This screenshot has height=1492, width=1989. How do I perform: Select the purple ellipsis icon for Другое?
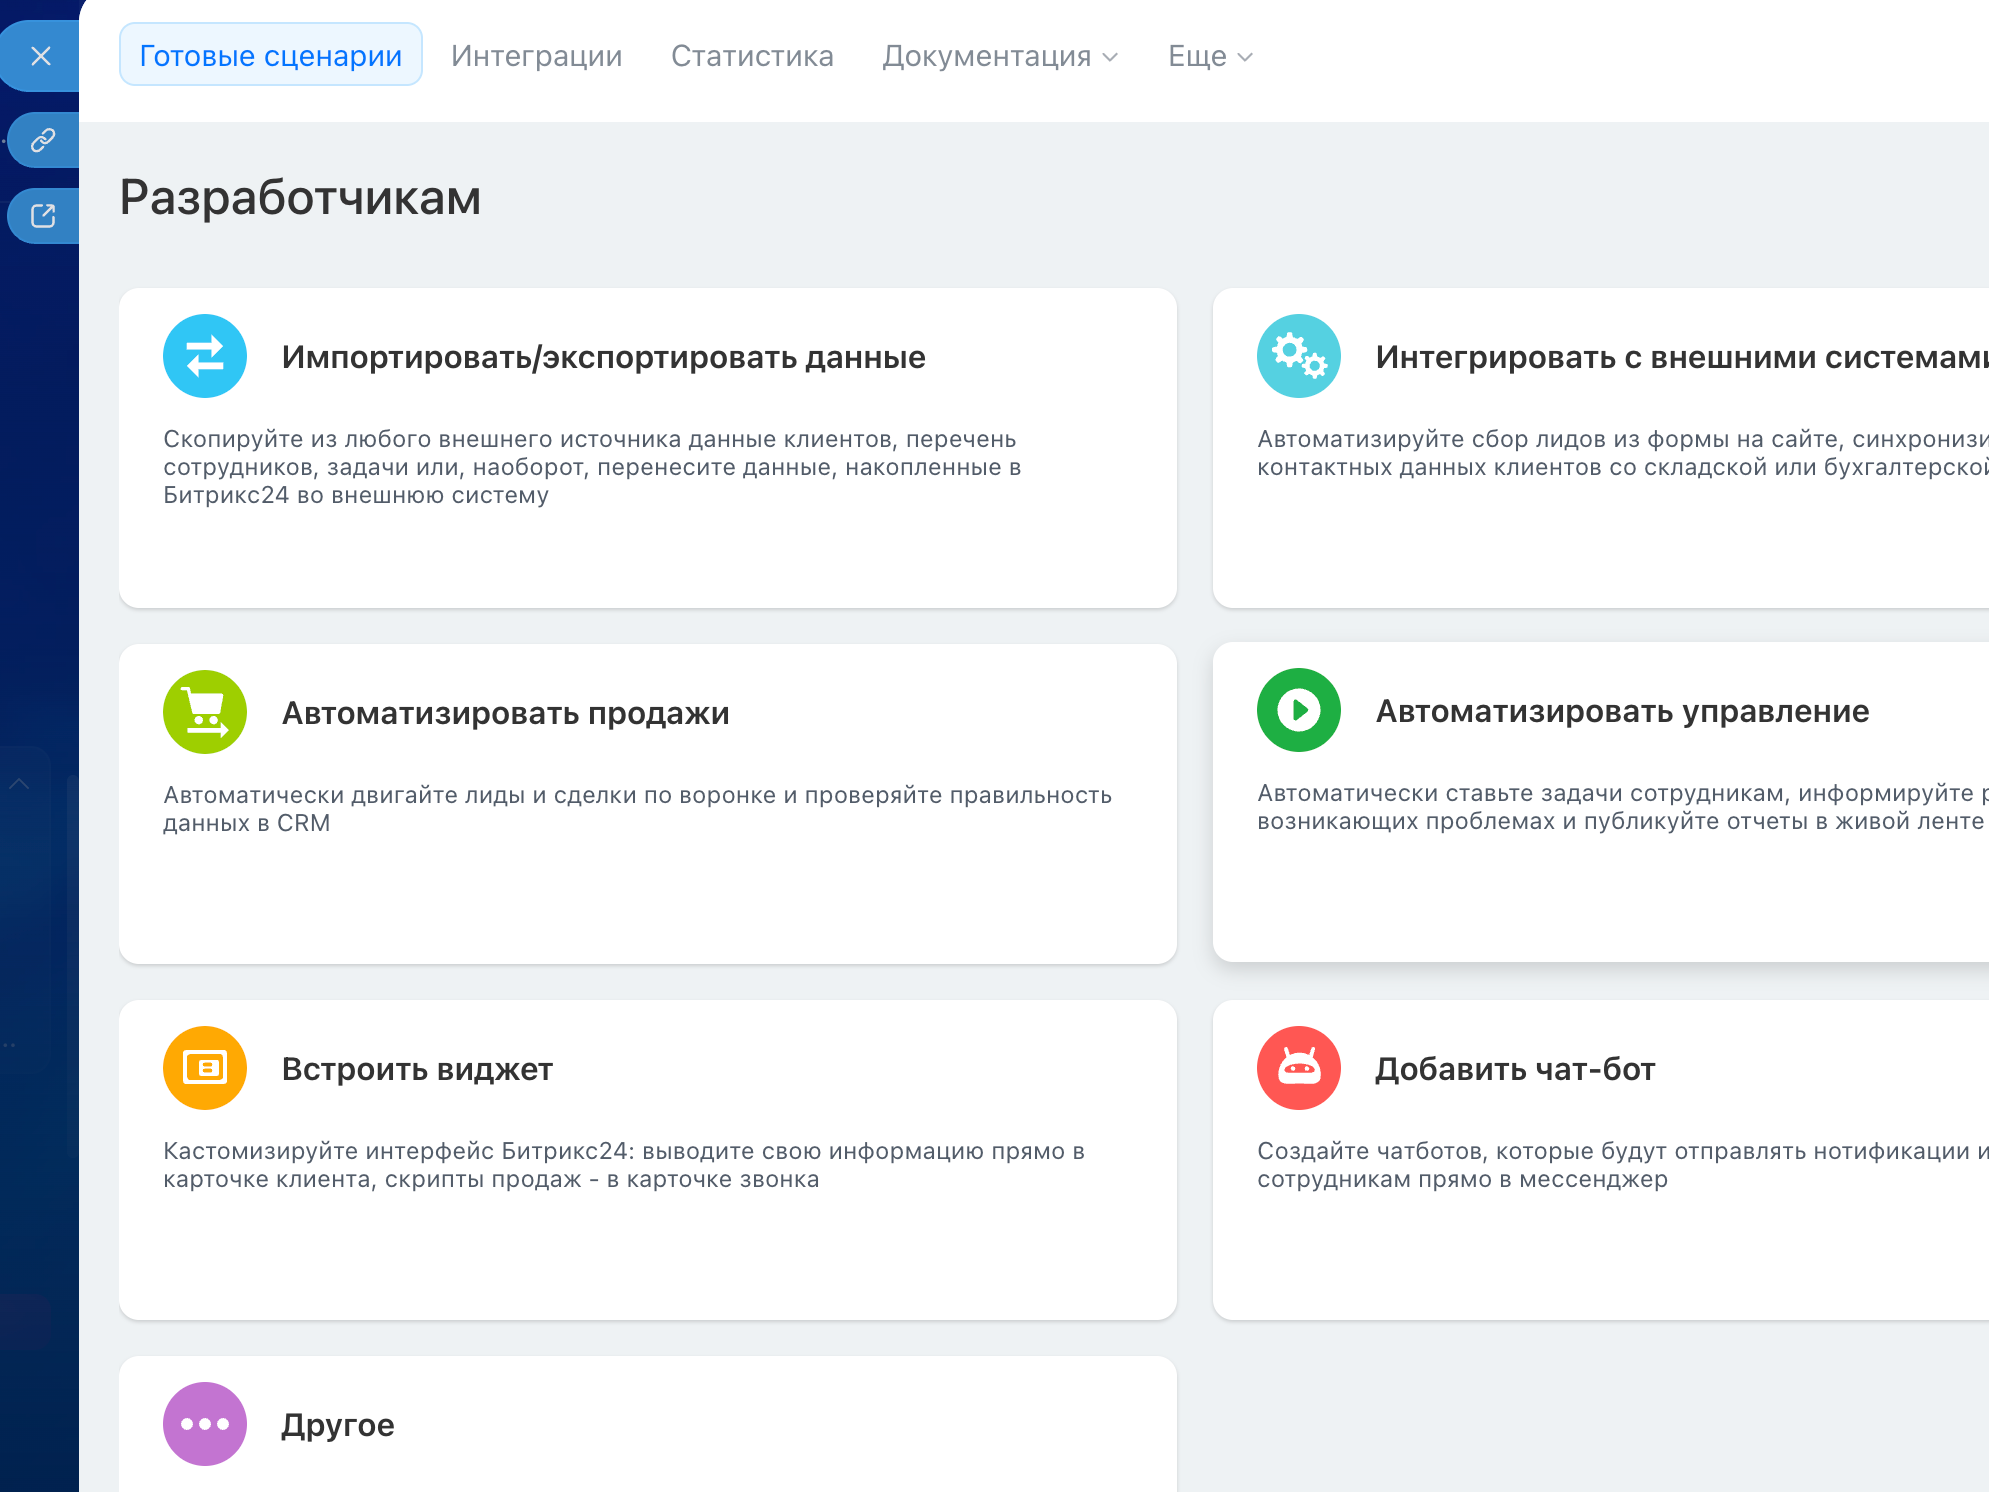(204, 1423)
